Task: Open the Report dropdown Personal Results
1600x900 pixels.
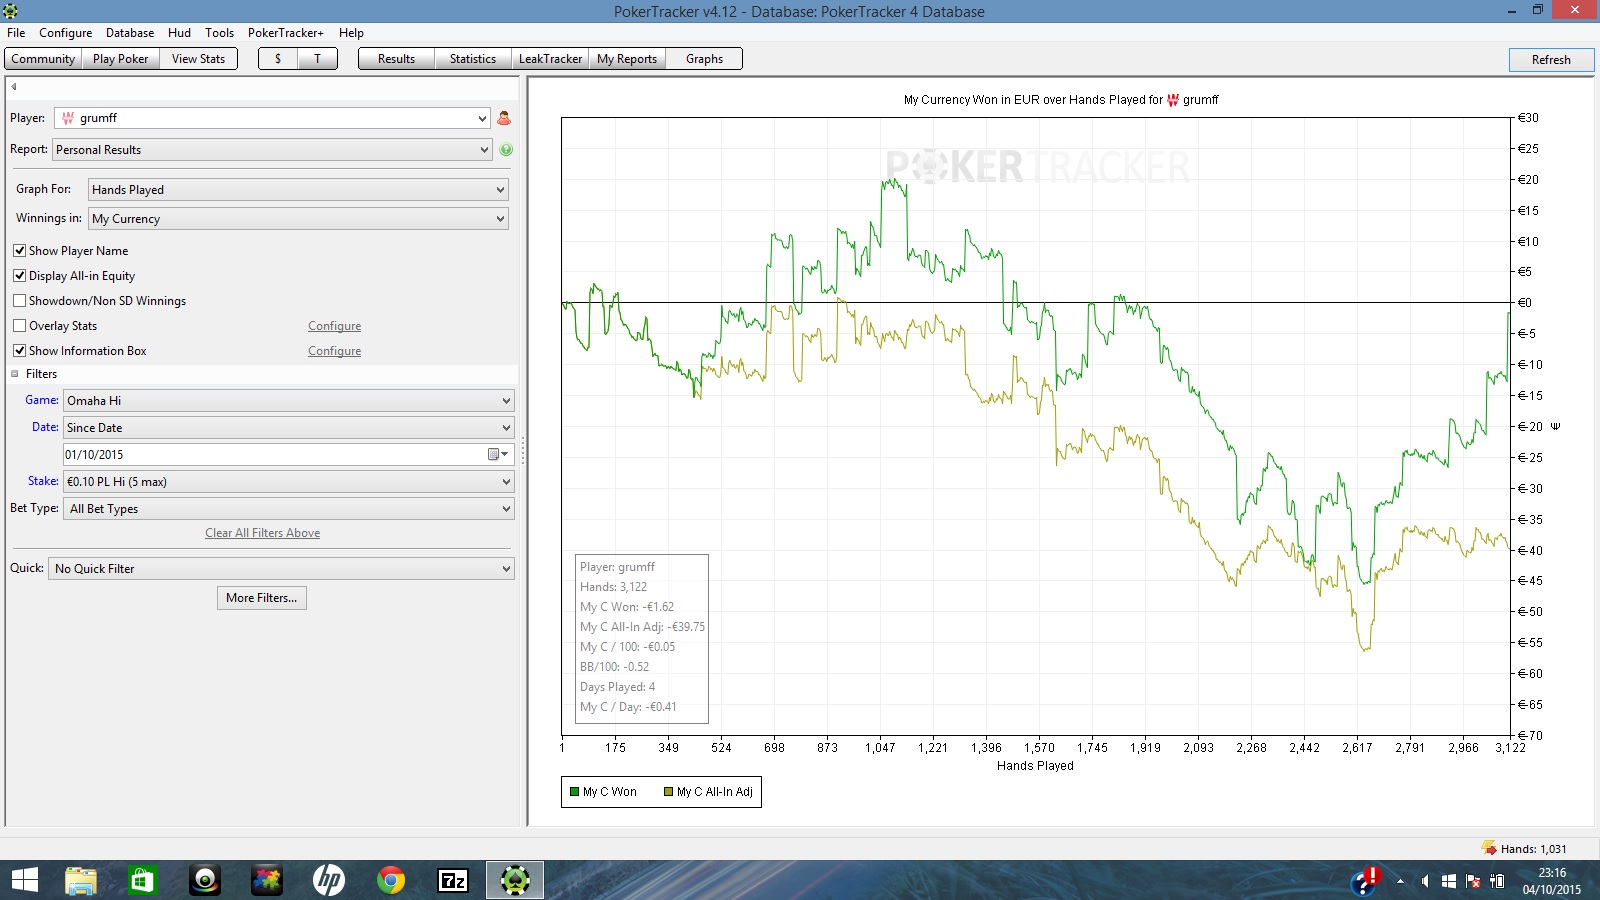Action: [272, 150]
